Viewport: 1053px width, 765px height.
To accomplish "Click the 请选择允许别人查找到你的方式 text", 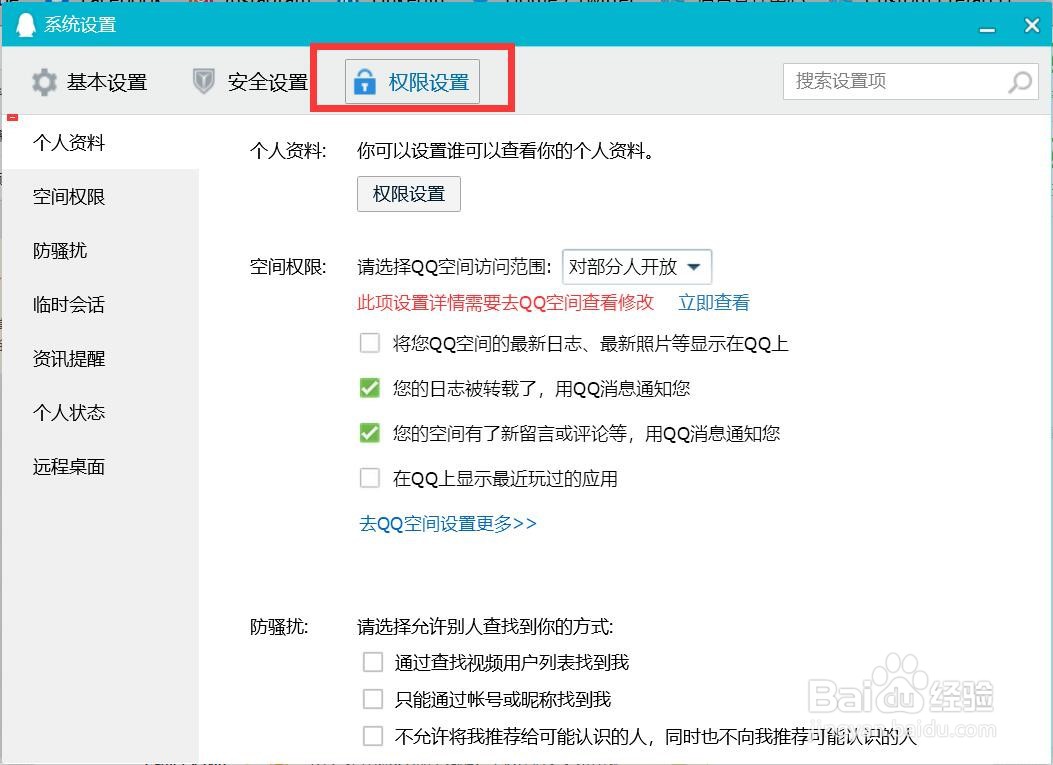I will (x=485, y=627).
